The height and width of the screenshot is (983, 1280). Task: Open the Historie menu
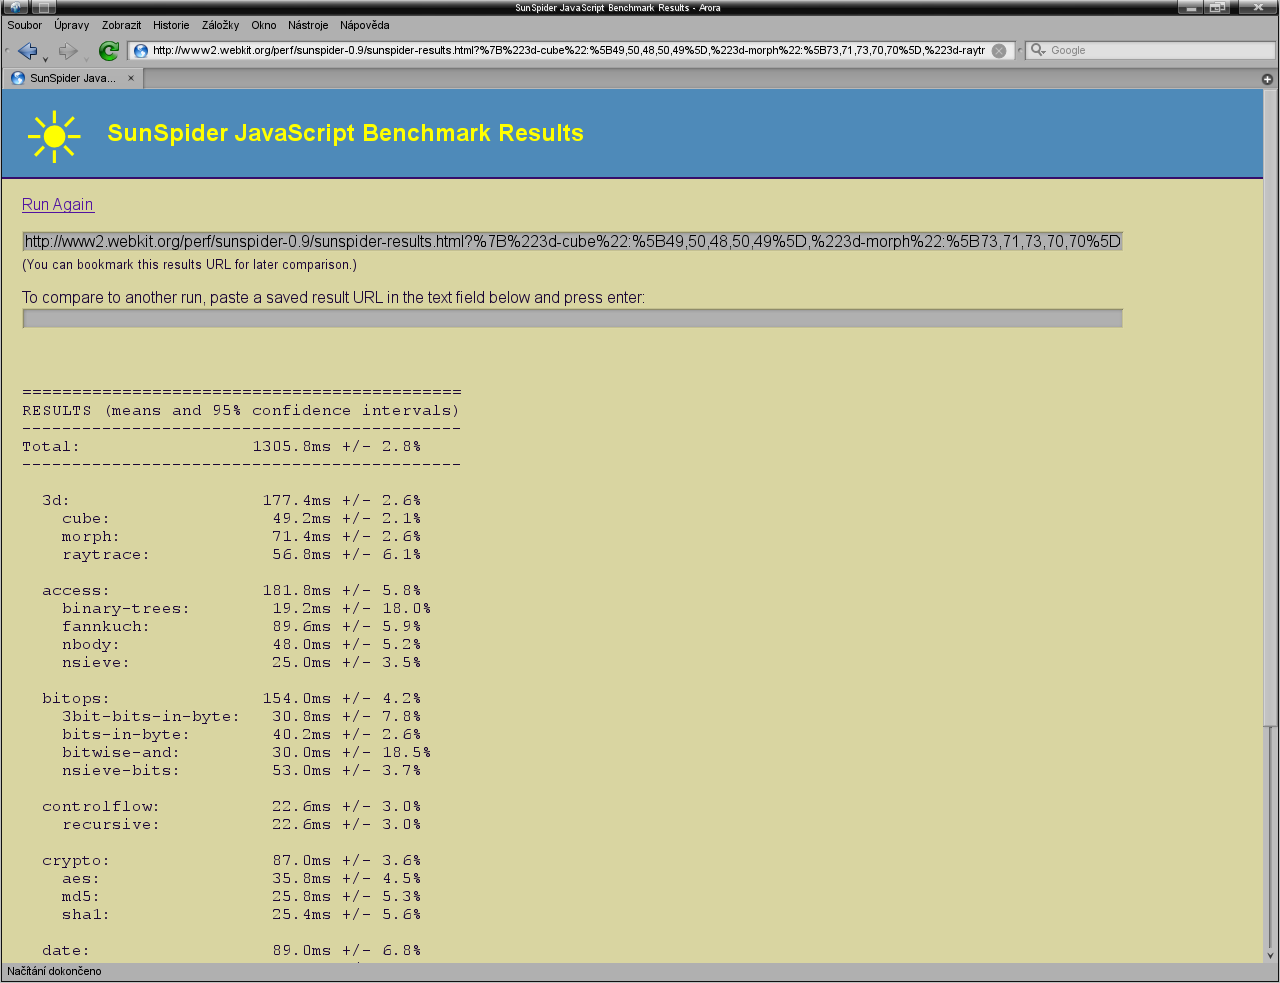[171, 25]
